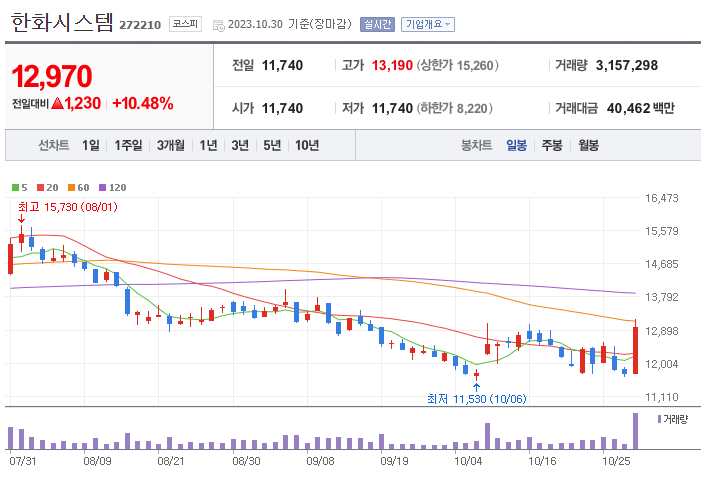701x486 pixels.
Task: Click the trading volume 3,157,298
Action: coord(627,66)
